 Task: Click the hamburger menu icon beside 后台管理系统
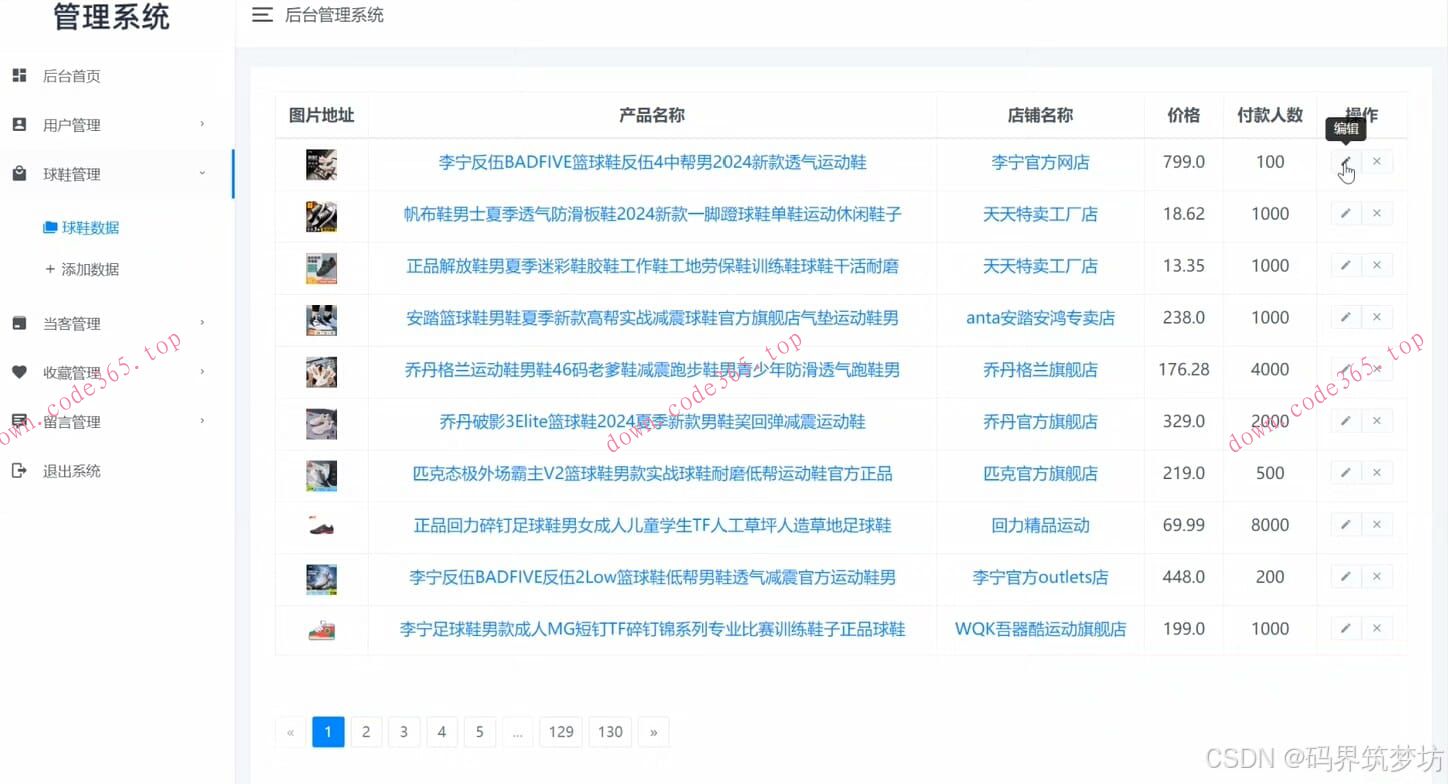(x=261, y=15)
